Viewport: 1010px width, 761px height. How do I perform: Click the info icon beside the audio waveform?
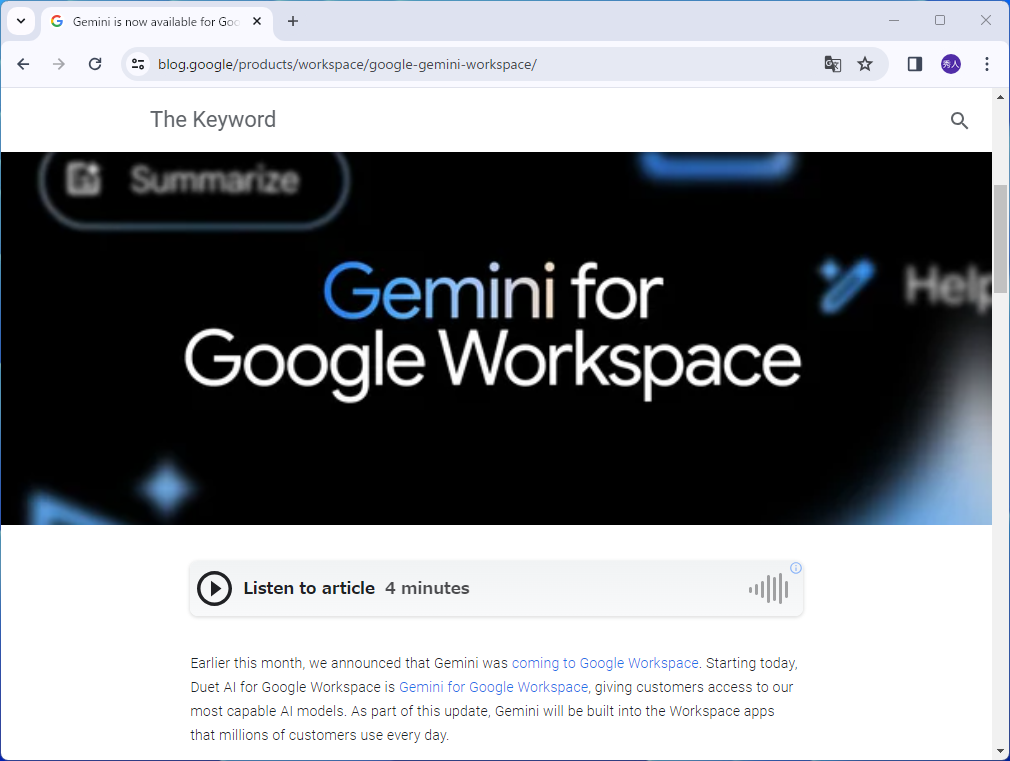[x=794, y=568]
